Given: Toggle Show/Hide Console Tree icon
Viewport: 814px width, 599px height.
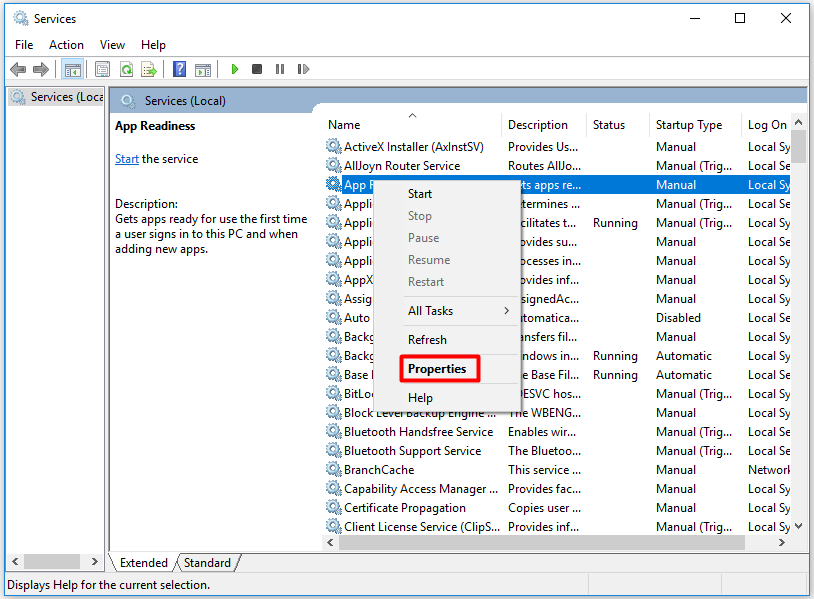Looking at the screenshot, I should [72, 69].
